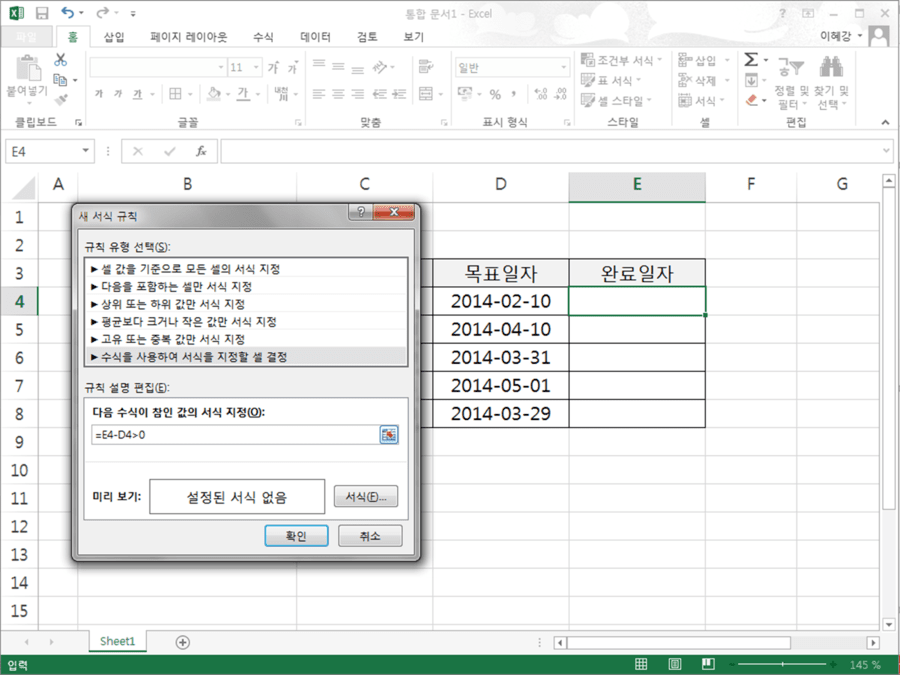Screen dimensions: 900x675
Task: Open the number format dropdown showing 일반
Action: 563,68
